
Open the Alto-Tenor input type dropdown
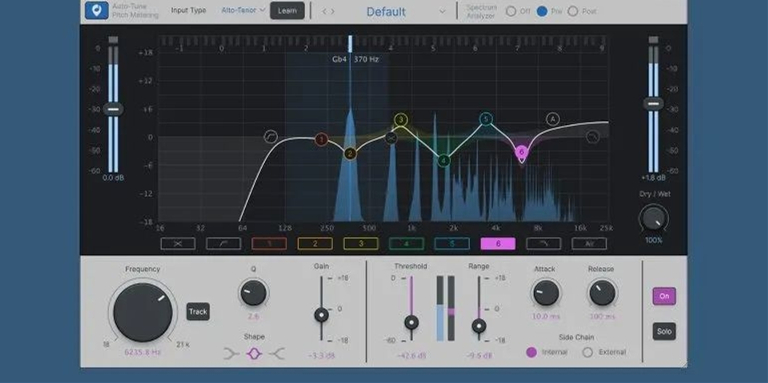(x=243, y=10)
